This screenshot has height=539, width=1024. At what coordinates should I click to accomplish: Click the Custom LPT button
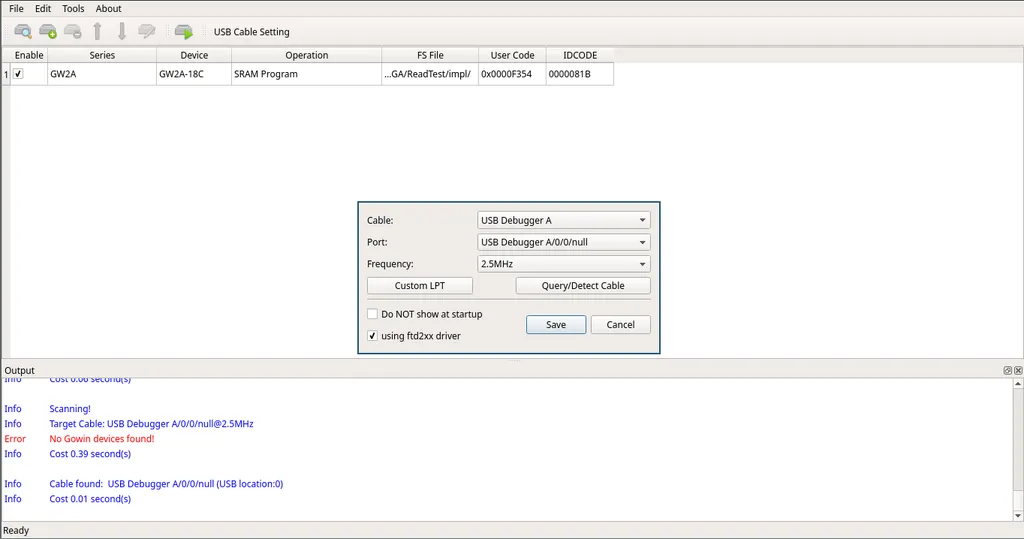[420, 286]
